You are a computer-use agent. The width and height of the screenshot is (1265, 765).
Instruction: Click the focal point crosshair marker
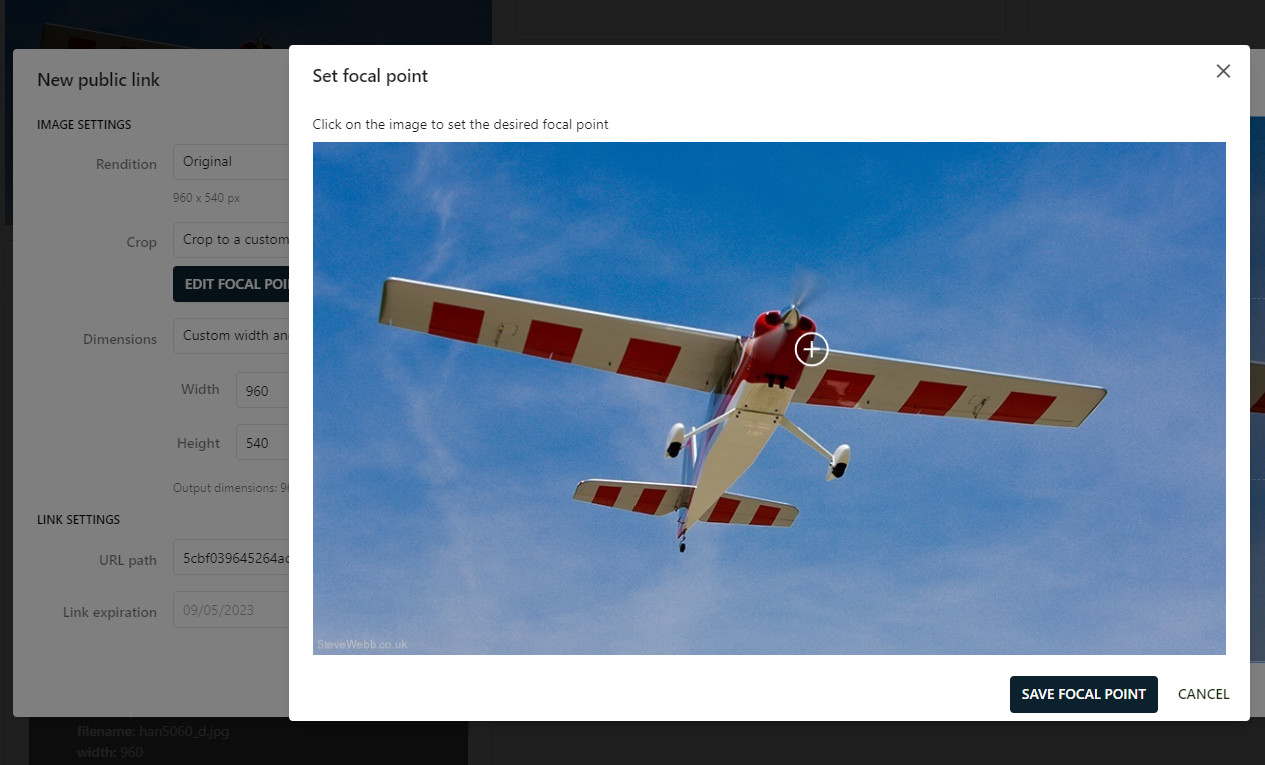[811, 349]
